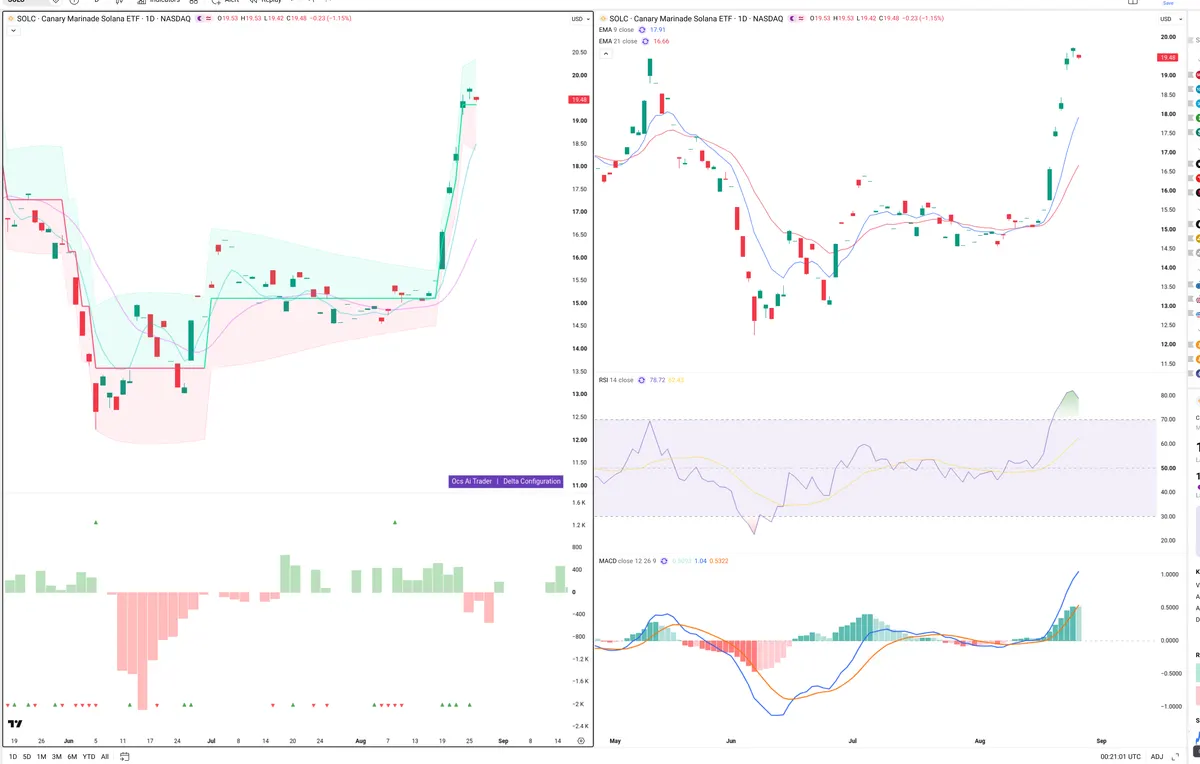This screenshot has height=764, width=1200.
Task: Click the 20.50 price level on left axis
Action: click(578, 52)
